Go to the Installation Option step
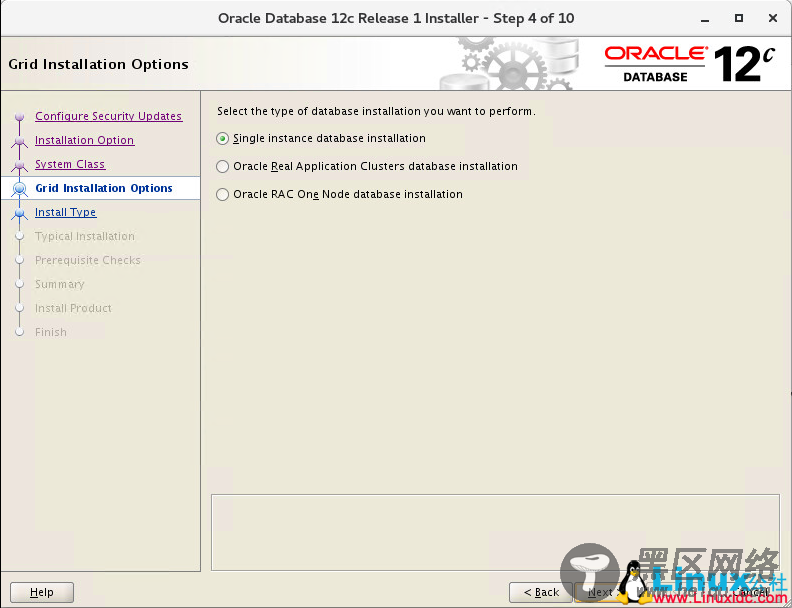Viewport: 792px width, 608px height. [84, 140]
